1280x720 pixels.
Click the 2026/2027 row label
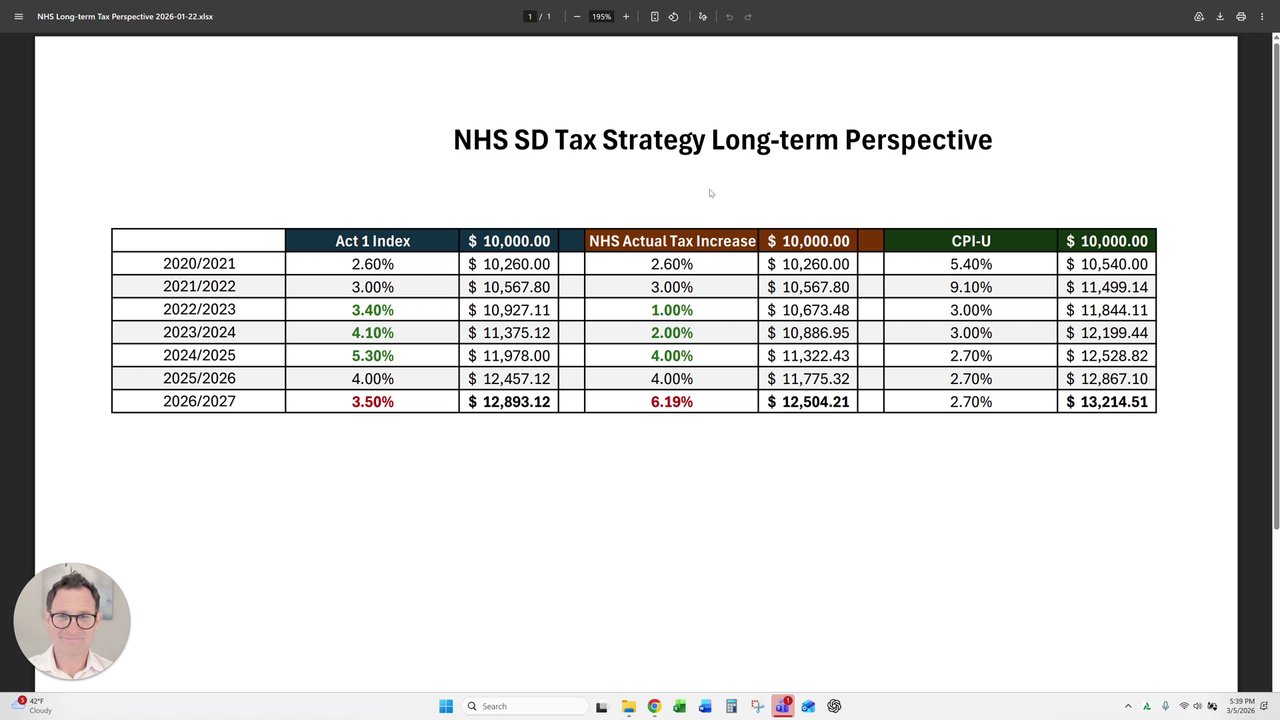pyautogui.click(x=199, y=401)
